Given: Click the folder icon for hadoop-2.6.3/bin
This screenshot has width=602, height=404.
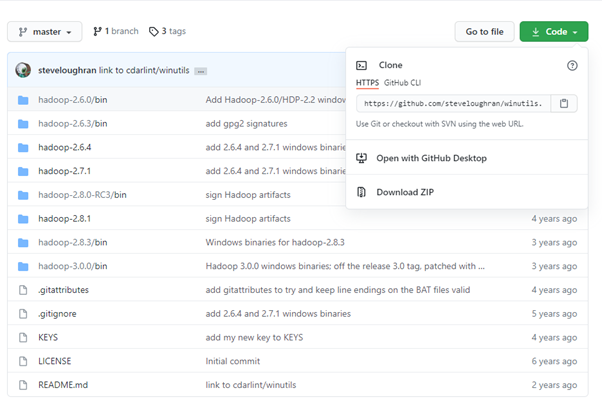Looking at the screenshot, I should (x=23, y=124).
